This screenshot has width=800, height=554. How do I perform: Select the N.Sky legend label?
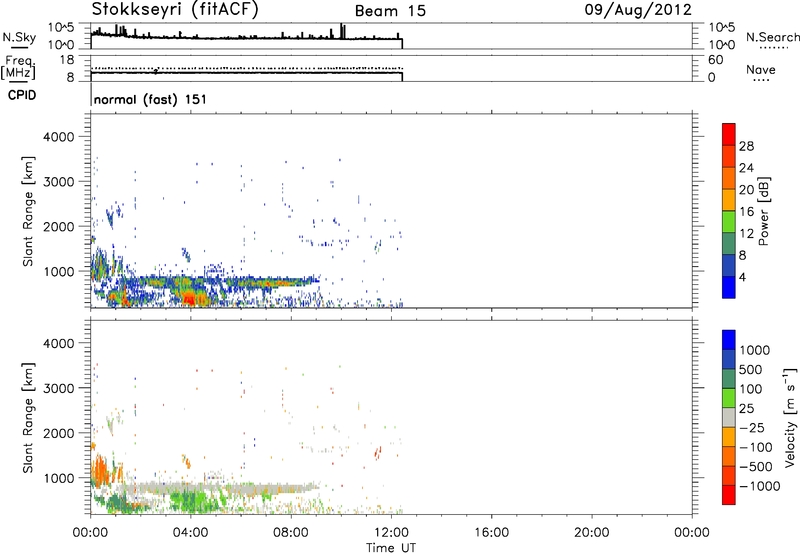[19, 37]
